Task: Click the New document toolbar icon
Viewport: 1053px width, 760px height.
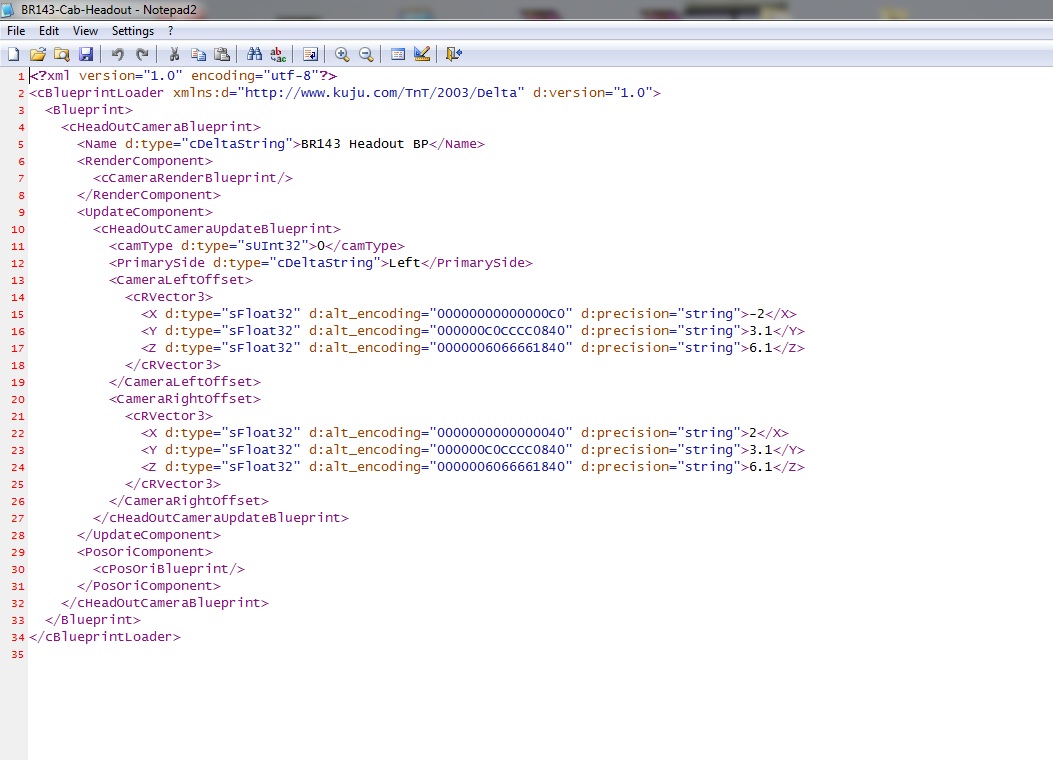Action: point(14,54)
